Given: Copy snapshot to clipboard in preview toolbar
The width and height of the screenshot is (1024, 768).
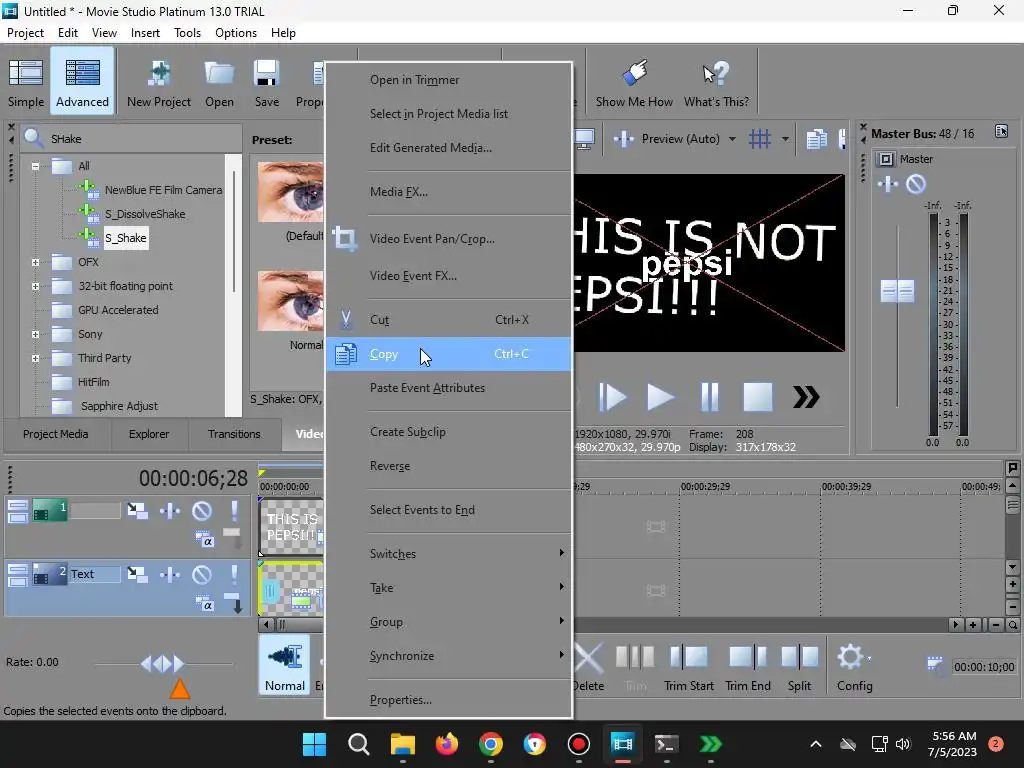Looking at the screenshot, I should (x=816, y=138).
